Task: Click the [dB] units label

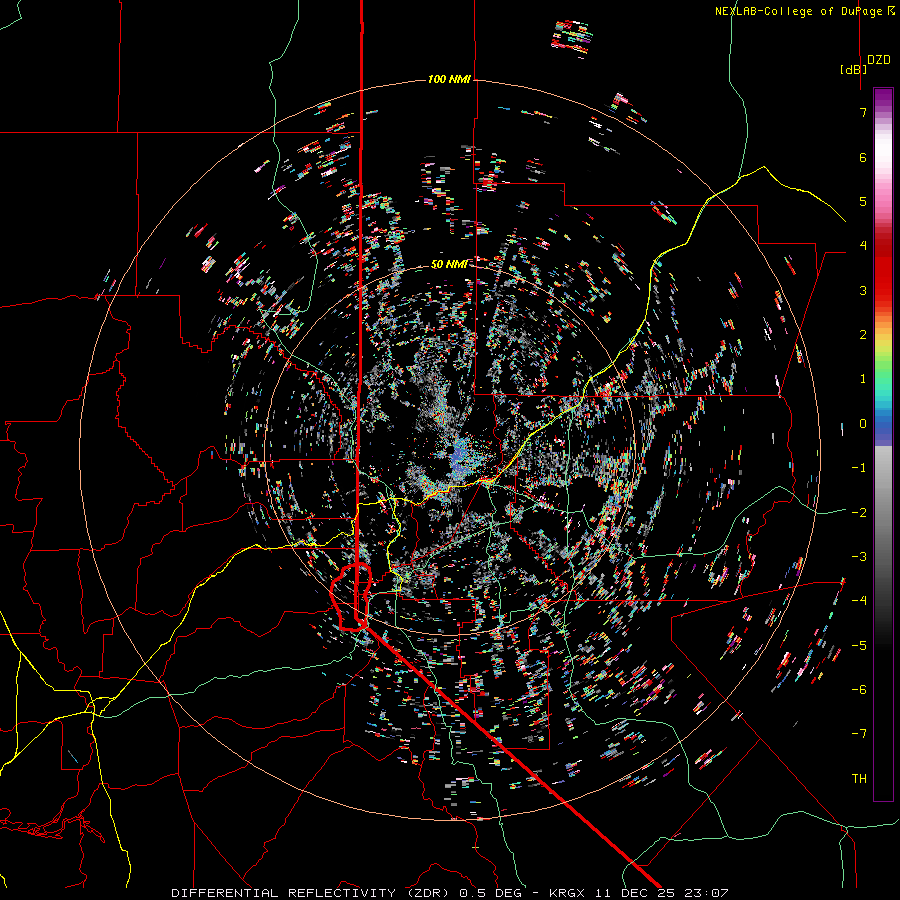Action: pos(854,69)
